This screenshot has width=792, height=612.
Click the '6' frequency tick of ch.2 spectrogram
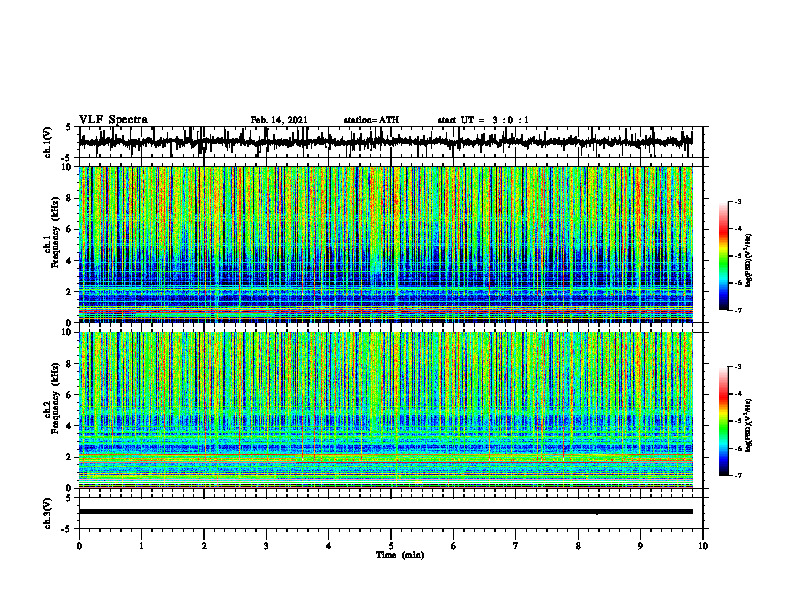70,395
